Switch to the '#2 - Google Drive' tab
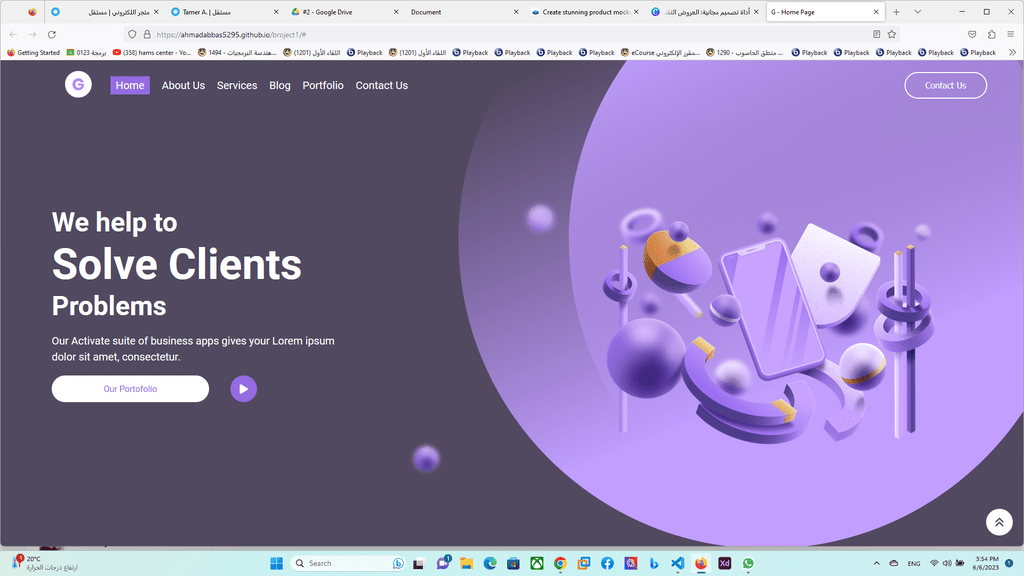This screenshot has height=576, width=1024. tap(345, 12)
